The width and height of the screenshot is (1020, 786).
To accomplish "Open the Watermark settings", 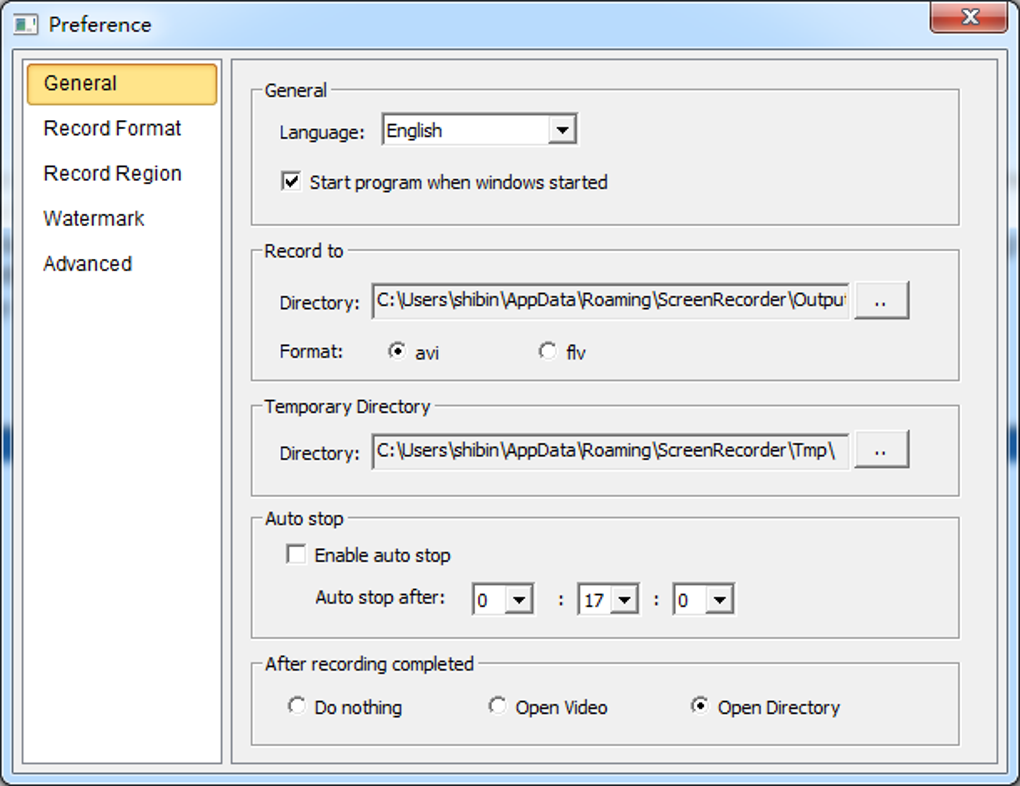I will click(94, 219).
